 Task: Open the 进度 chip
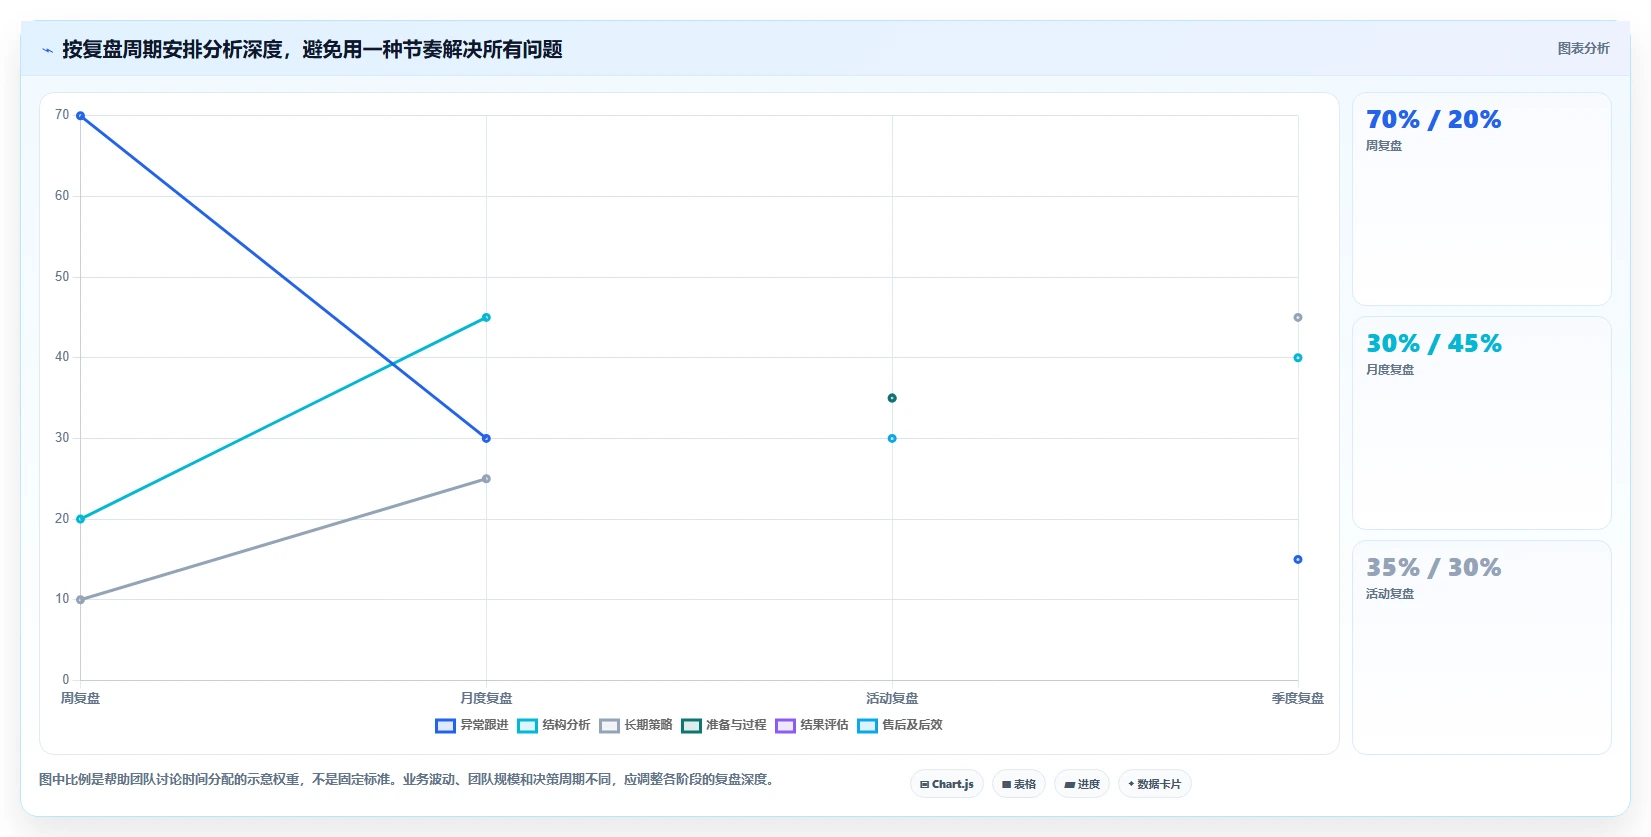pos(1082,784)
